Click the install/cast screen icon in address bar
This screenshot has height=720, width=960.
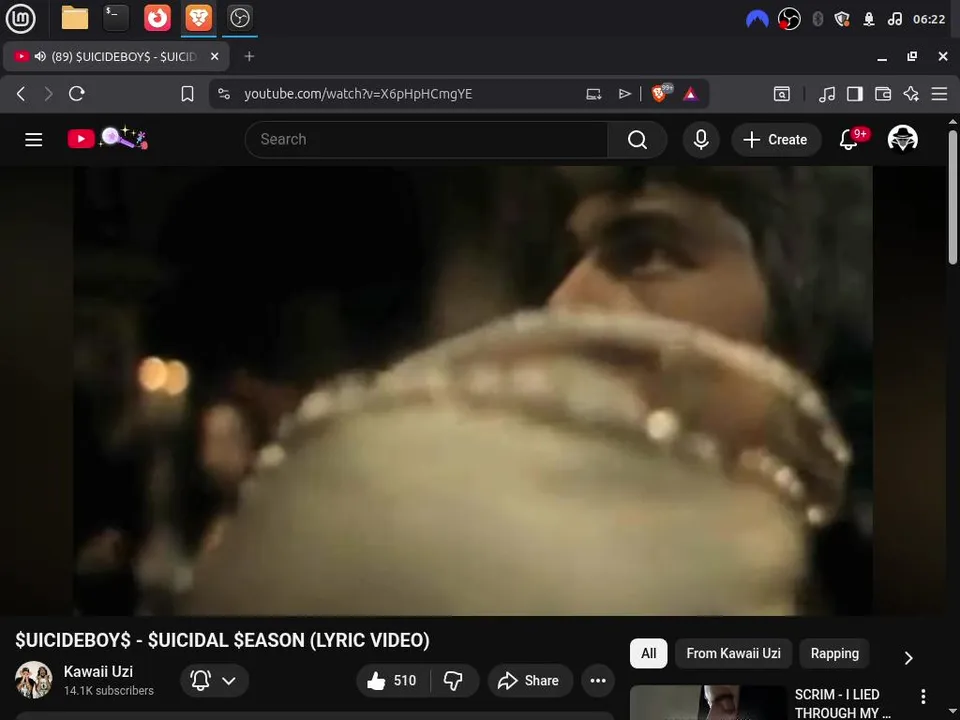coord(593,94)
